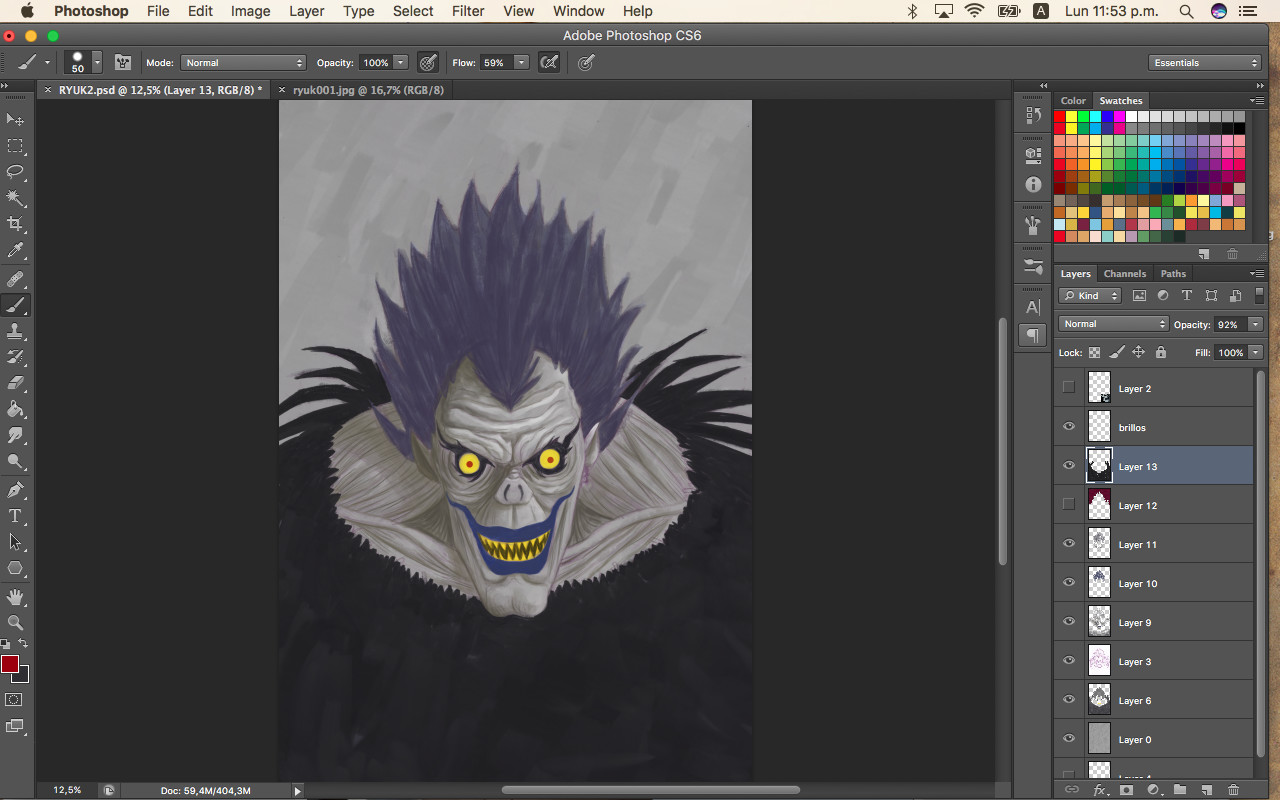Select the Magic Wand tool
The height and width of the screenshot is (800, 1280).
pyautogui.click(x=15, y=198)
